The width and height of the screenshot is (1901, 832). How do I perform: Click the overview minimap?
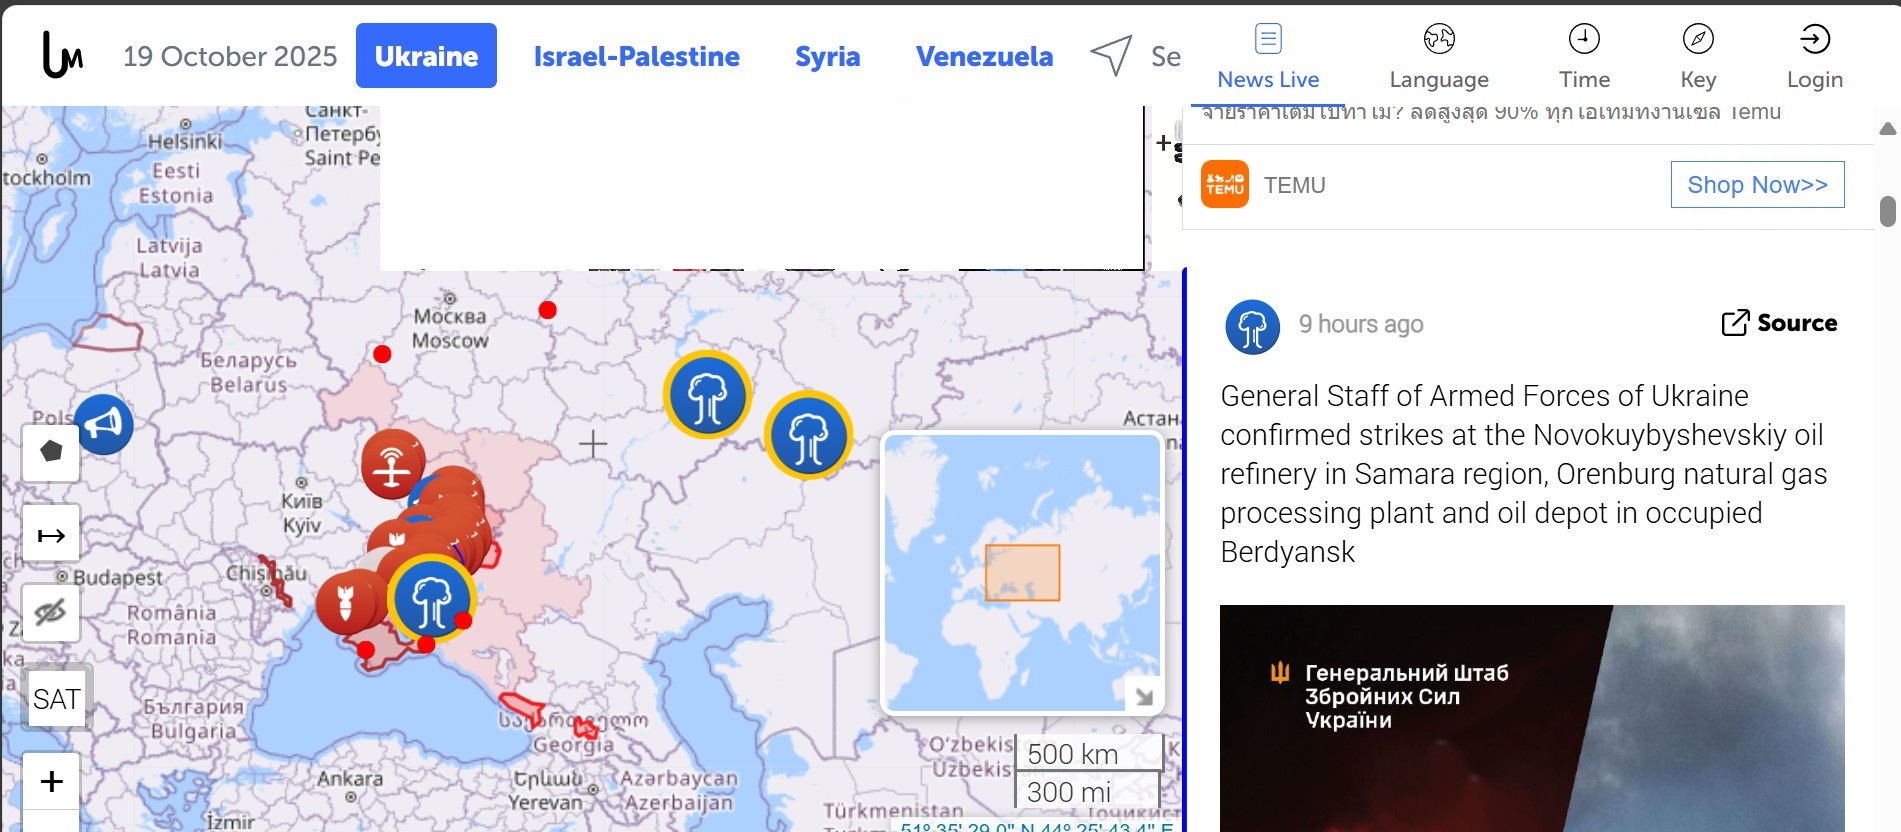point(1022,572)
